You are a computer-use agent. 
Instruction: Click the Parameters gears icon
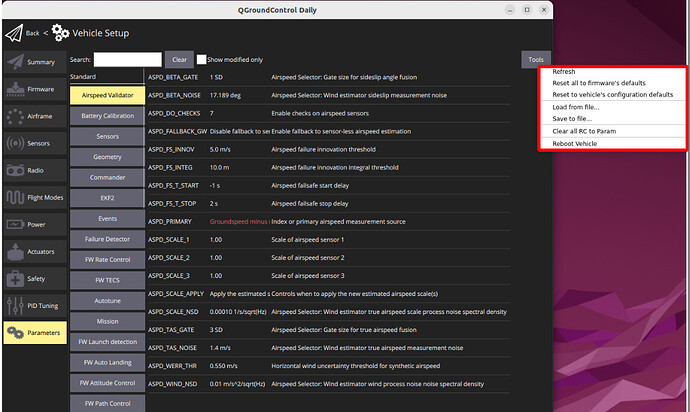click(x=15, y=333)
